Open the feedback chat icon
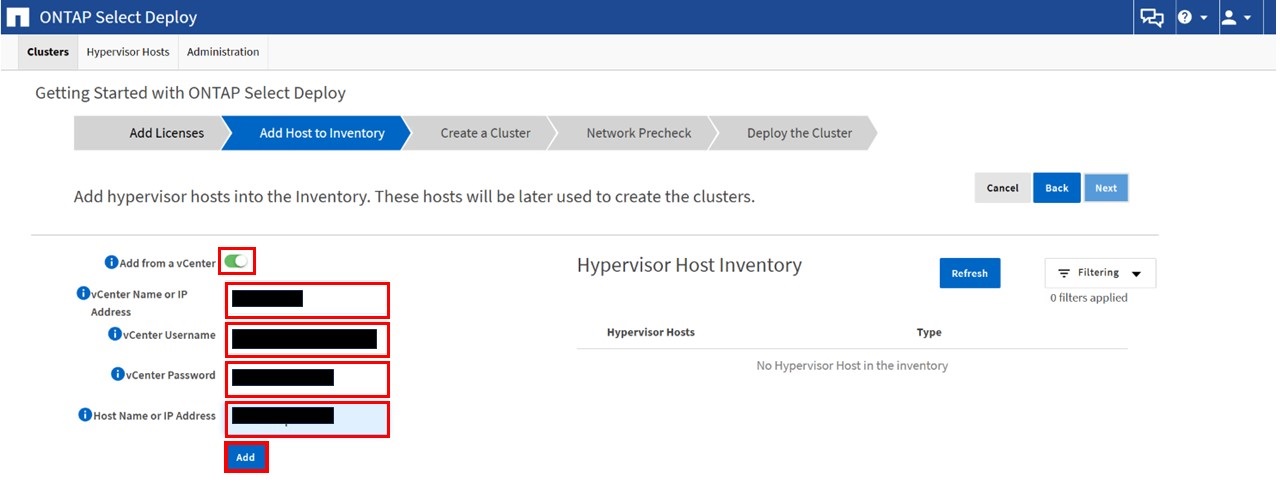Image resolution: width=1280 pixels, height=495 pixels. pos(1152,17)
